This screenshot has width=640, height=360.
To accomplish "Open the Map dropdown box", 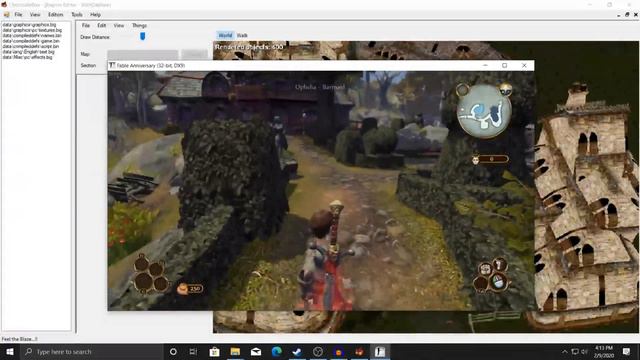I will tap(143, 54).
